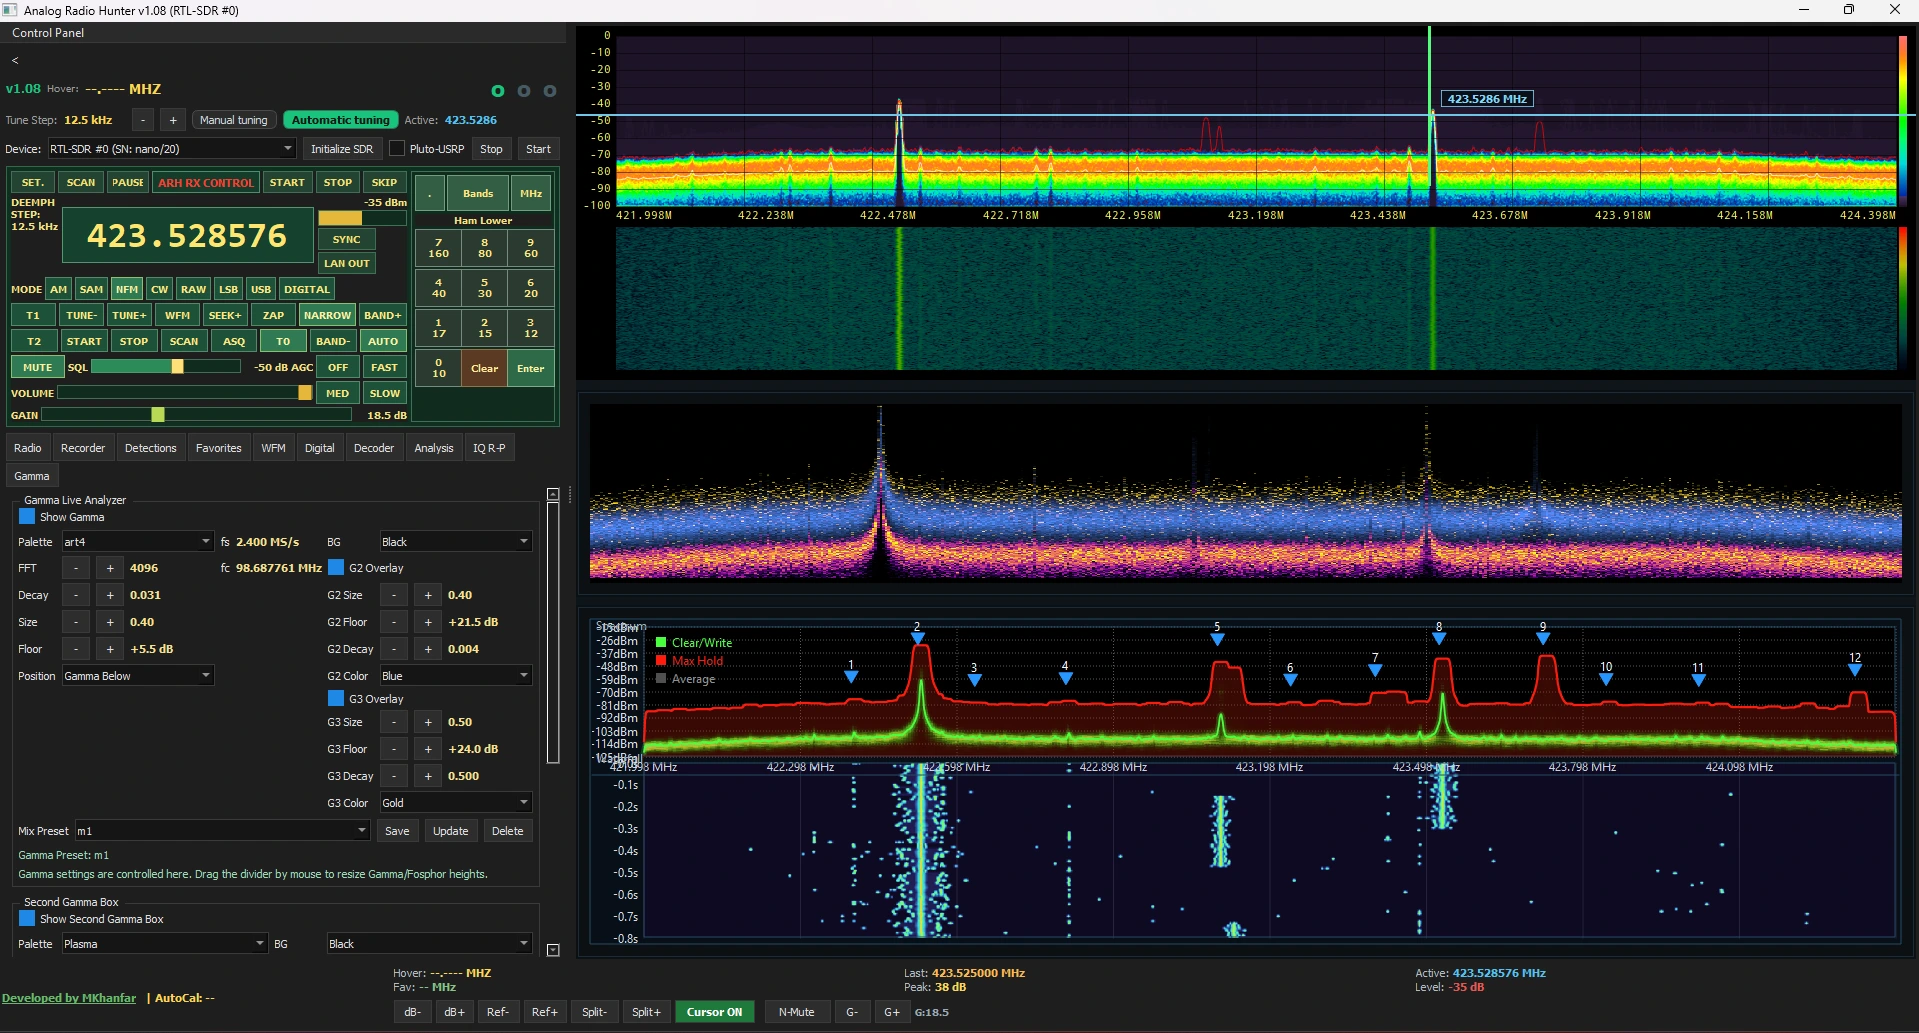Click the SYNC button
This screenshot has height=1033, width=1919.
[345, 239]
